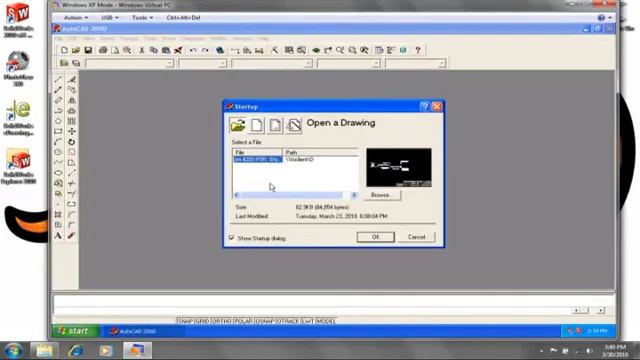Select the Polygon draw tool
The image size is (640, 360).
click(x=58, y=121)
